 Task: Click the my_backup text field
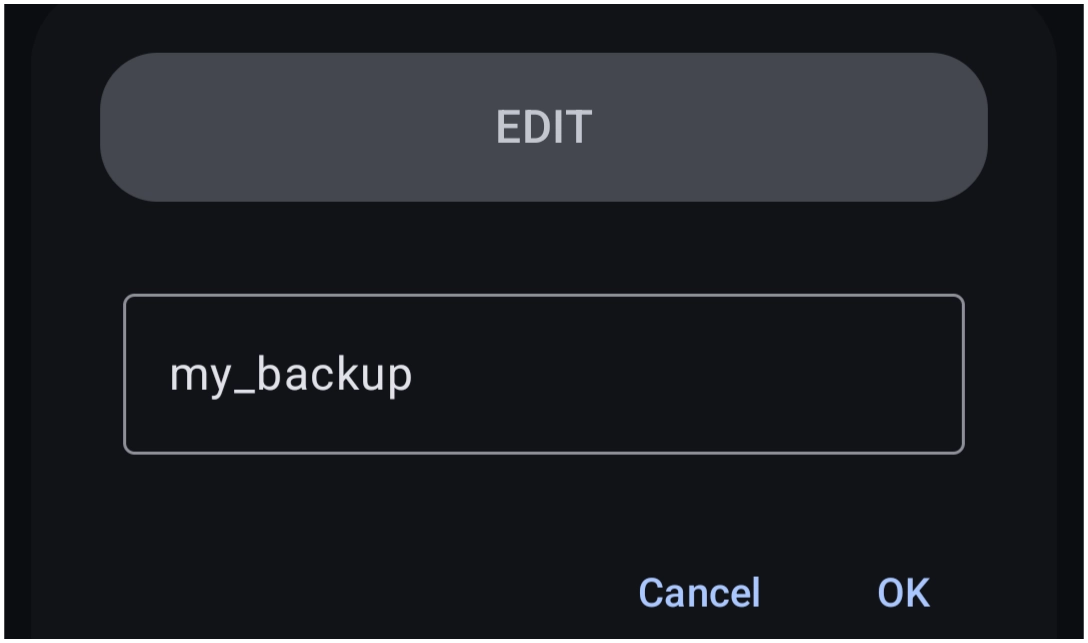tap(543, 375)
